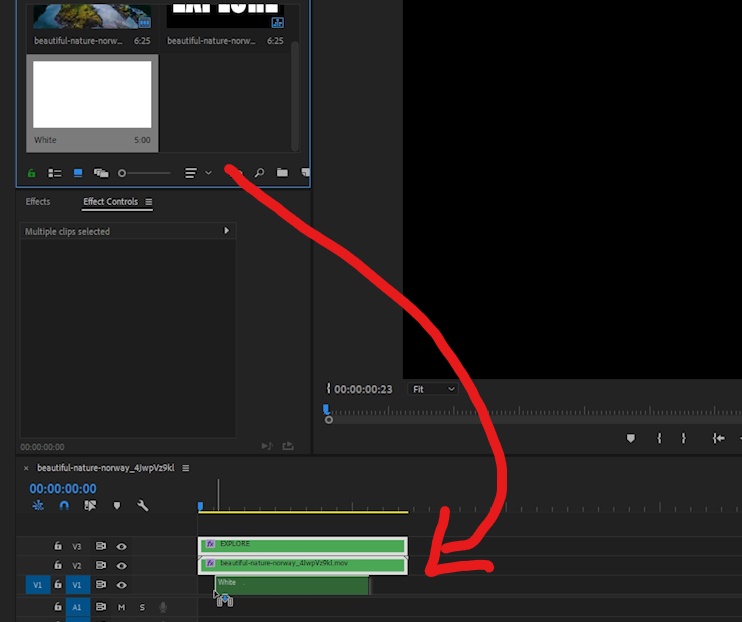Open the sequence panel menu icon
The image size is (742, 622).
(x=186, y=468)
